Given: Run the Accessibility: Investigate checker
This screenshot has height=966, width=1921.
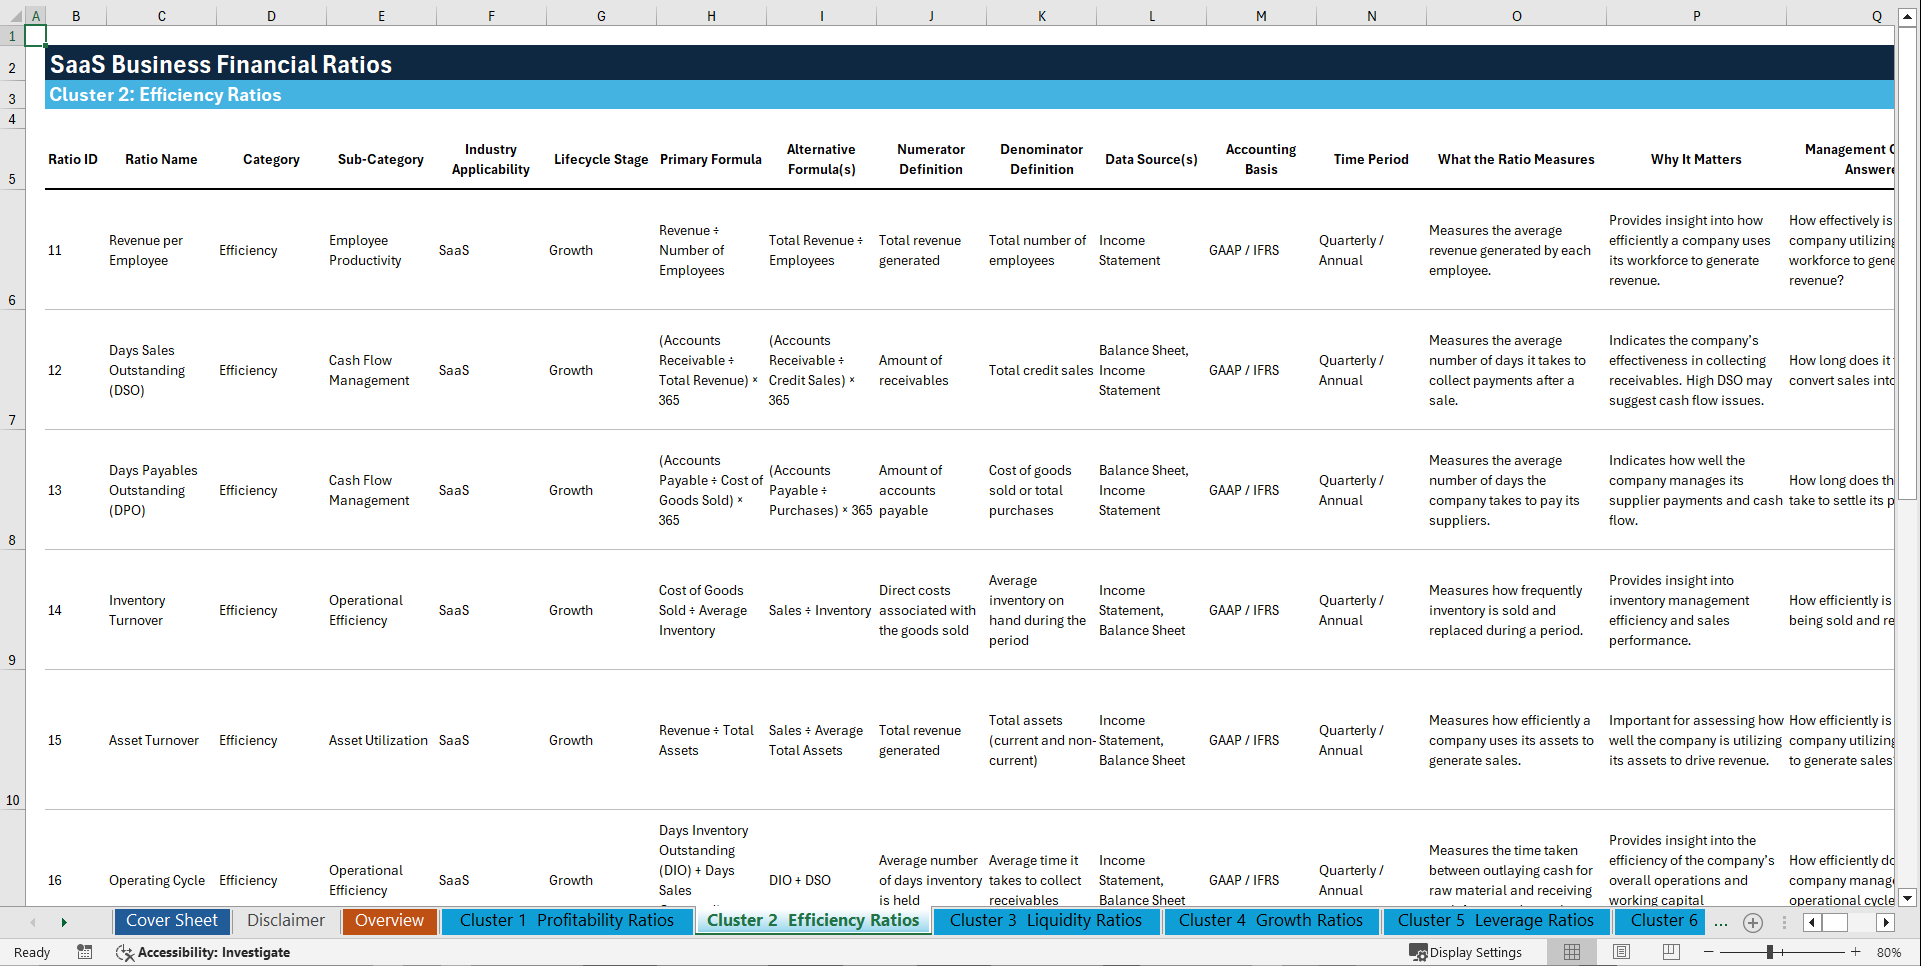Looking at the screenshot, I should pyautogui.click(x=203, y=952).
